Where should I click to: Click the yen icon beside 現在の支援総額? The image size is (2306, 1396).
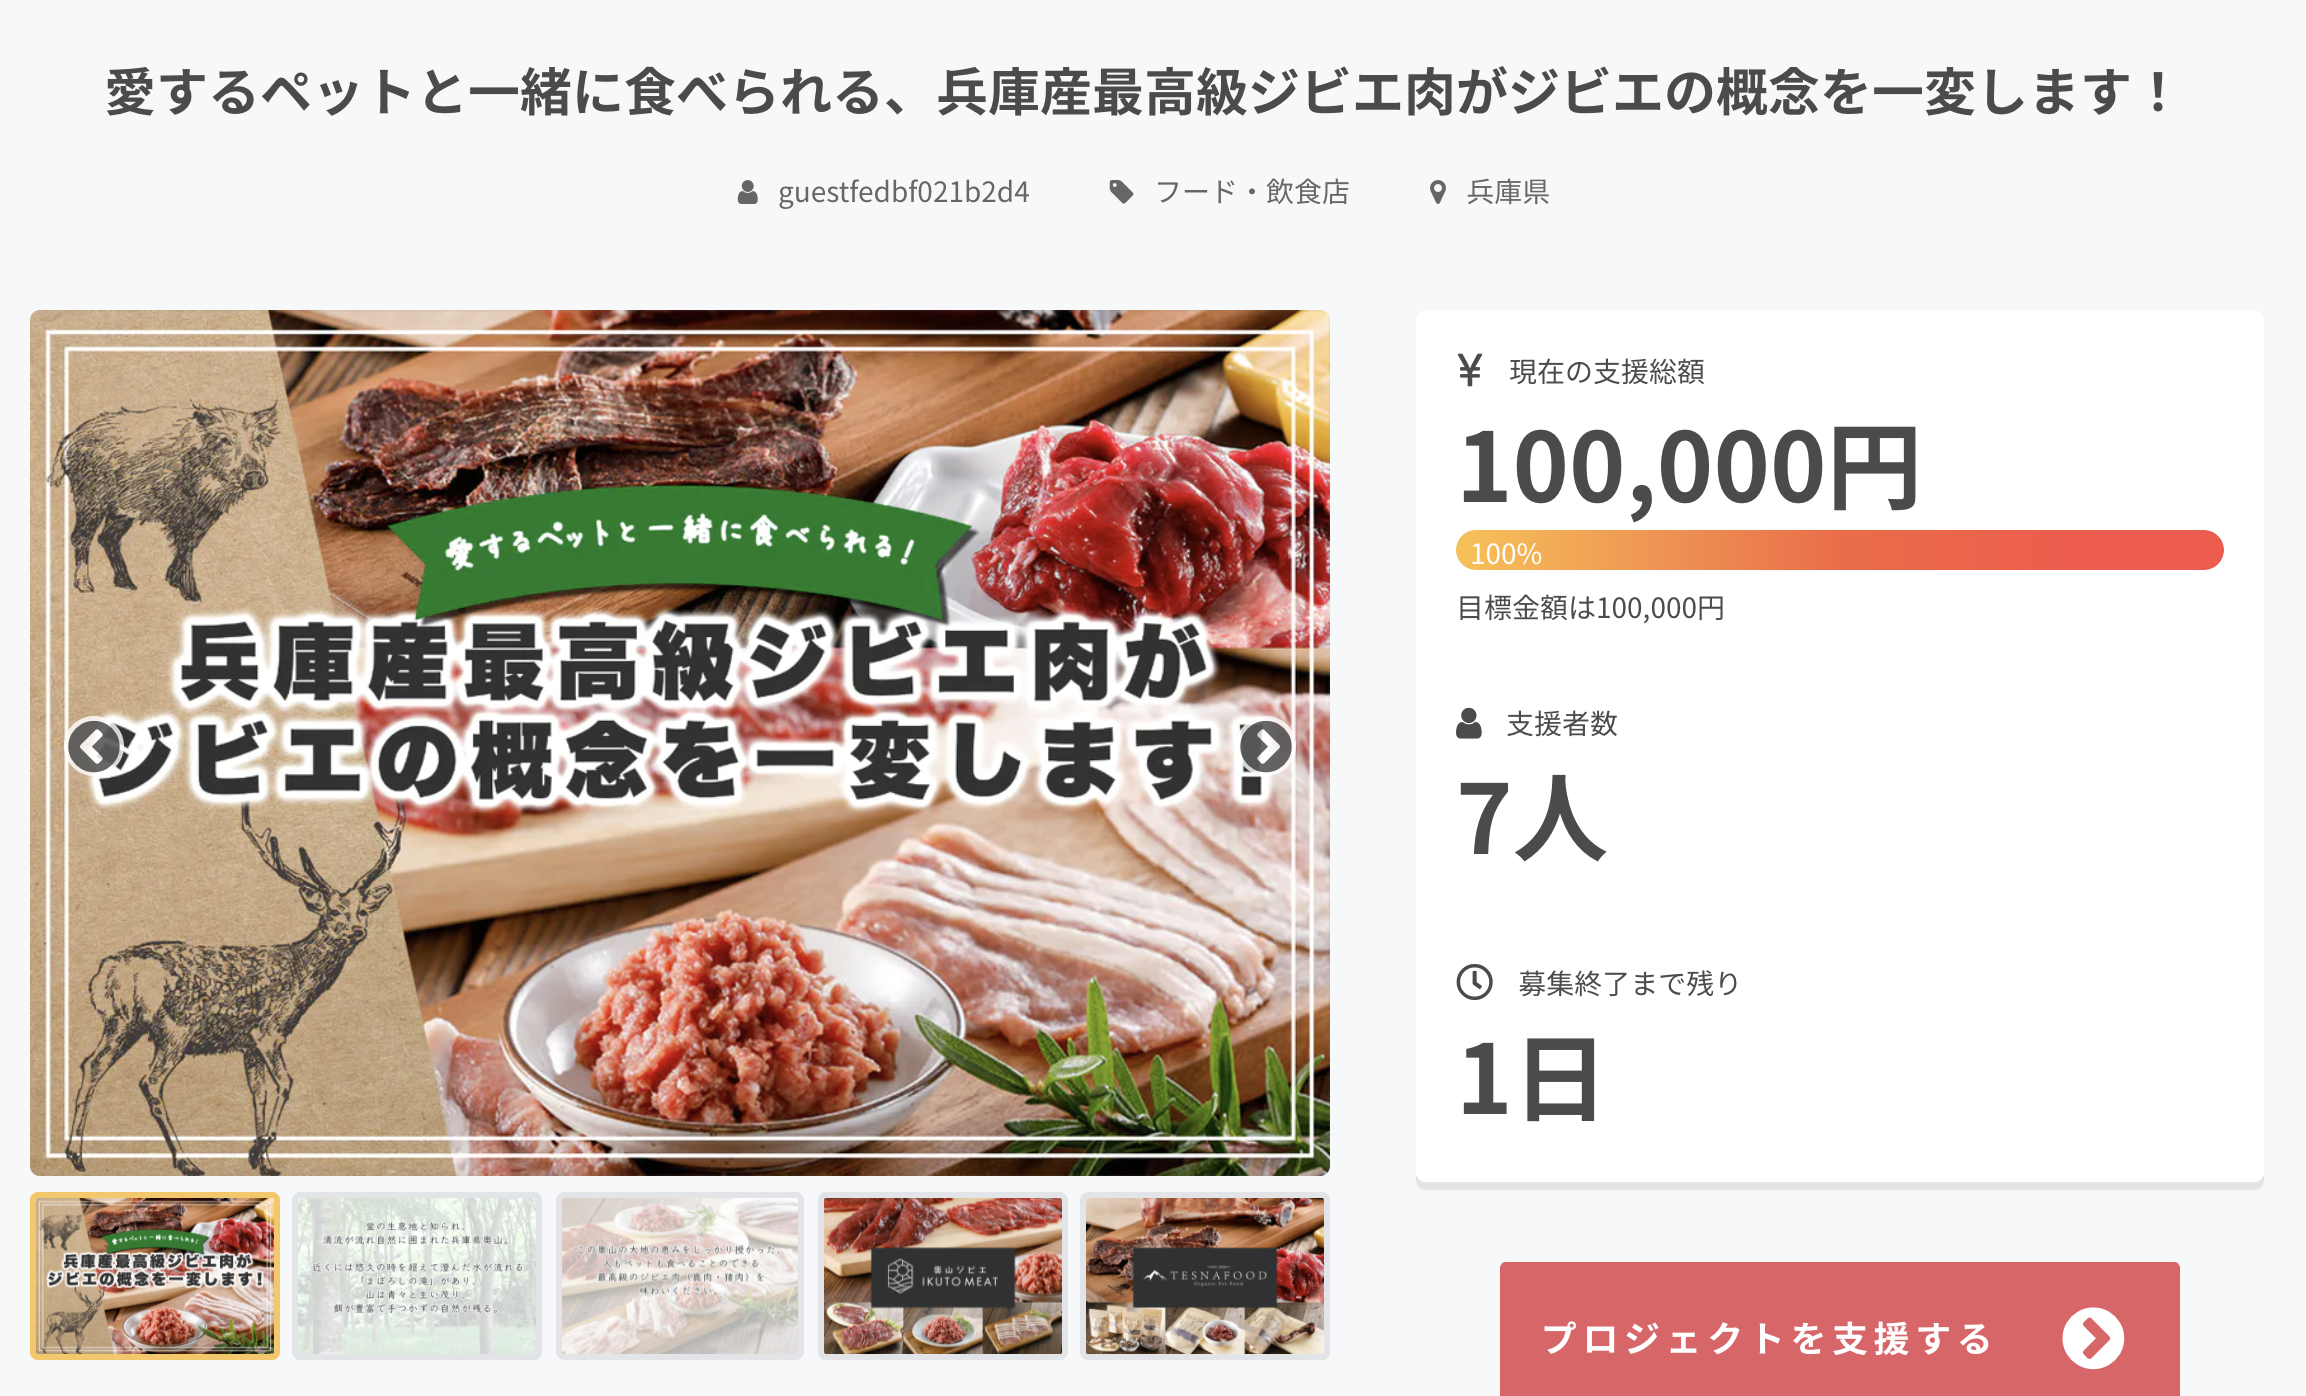pyautogui.click(x=1470, y=370)
